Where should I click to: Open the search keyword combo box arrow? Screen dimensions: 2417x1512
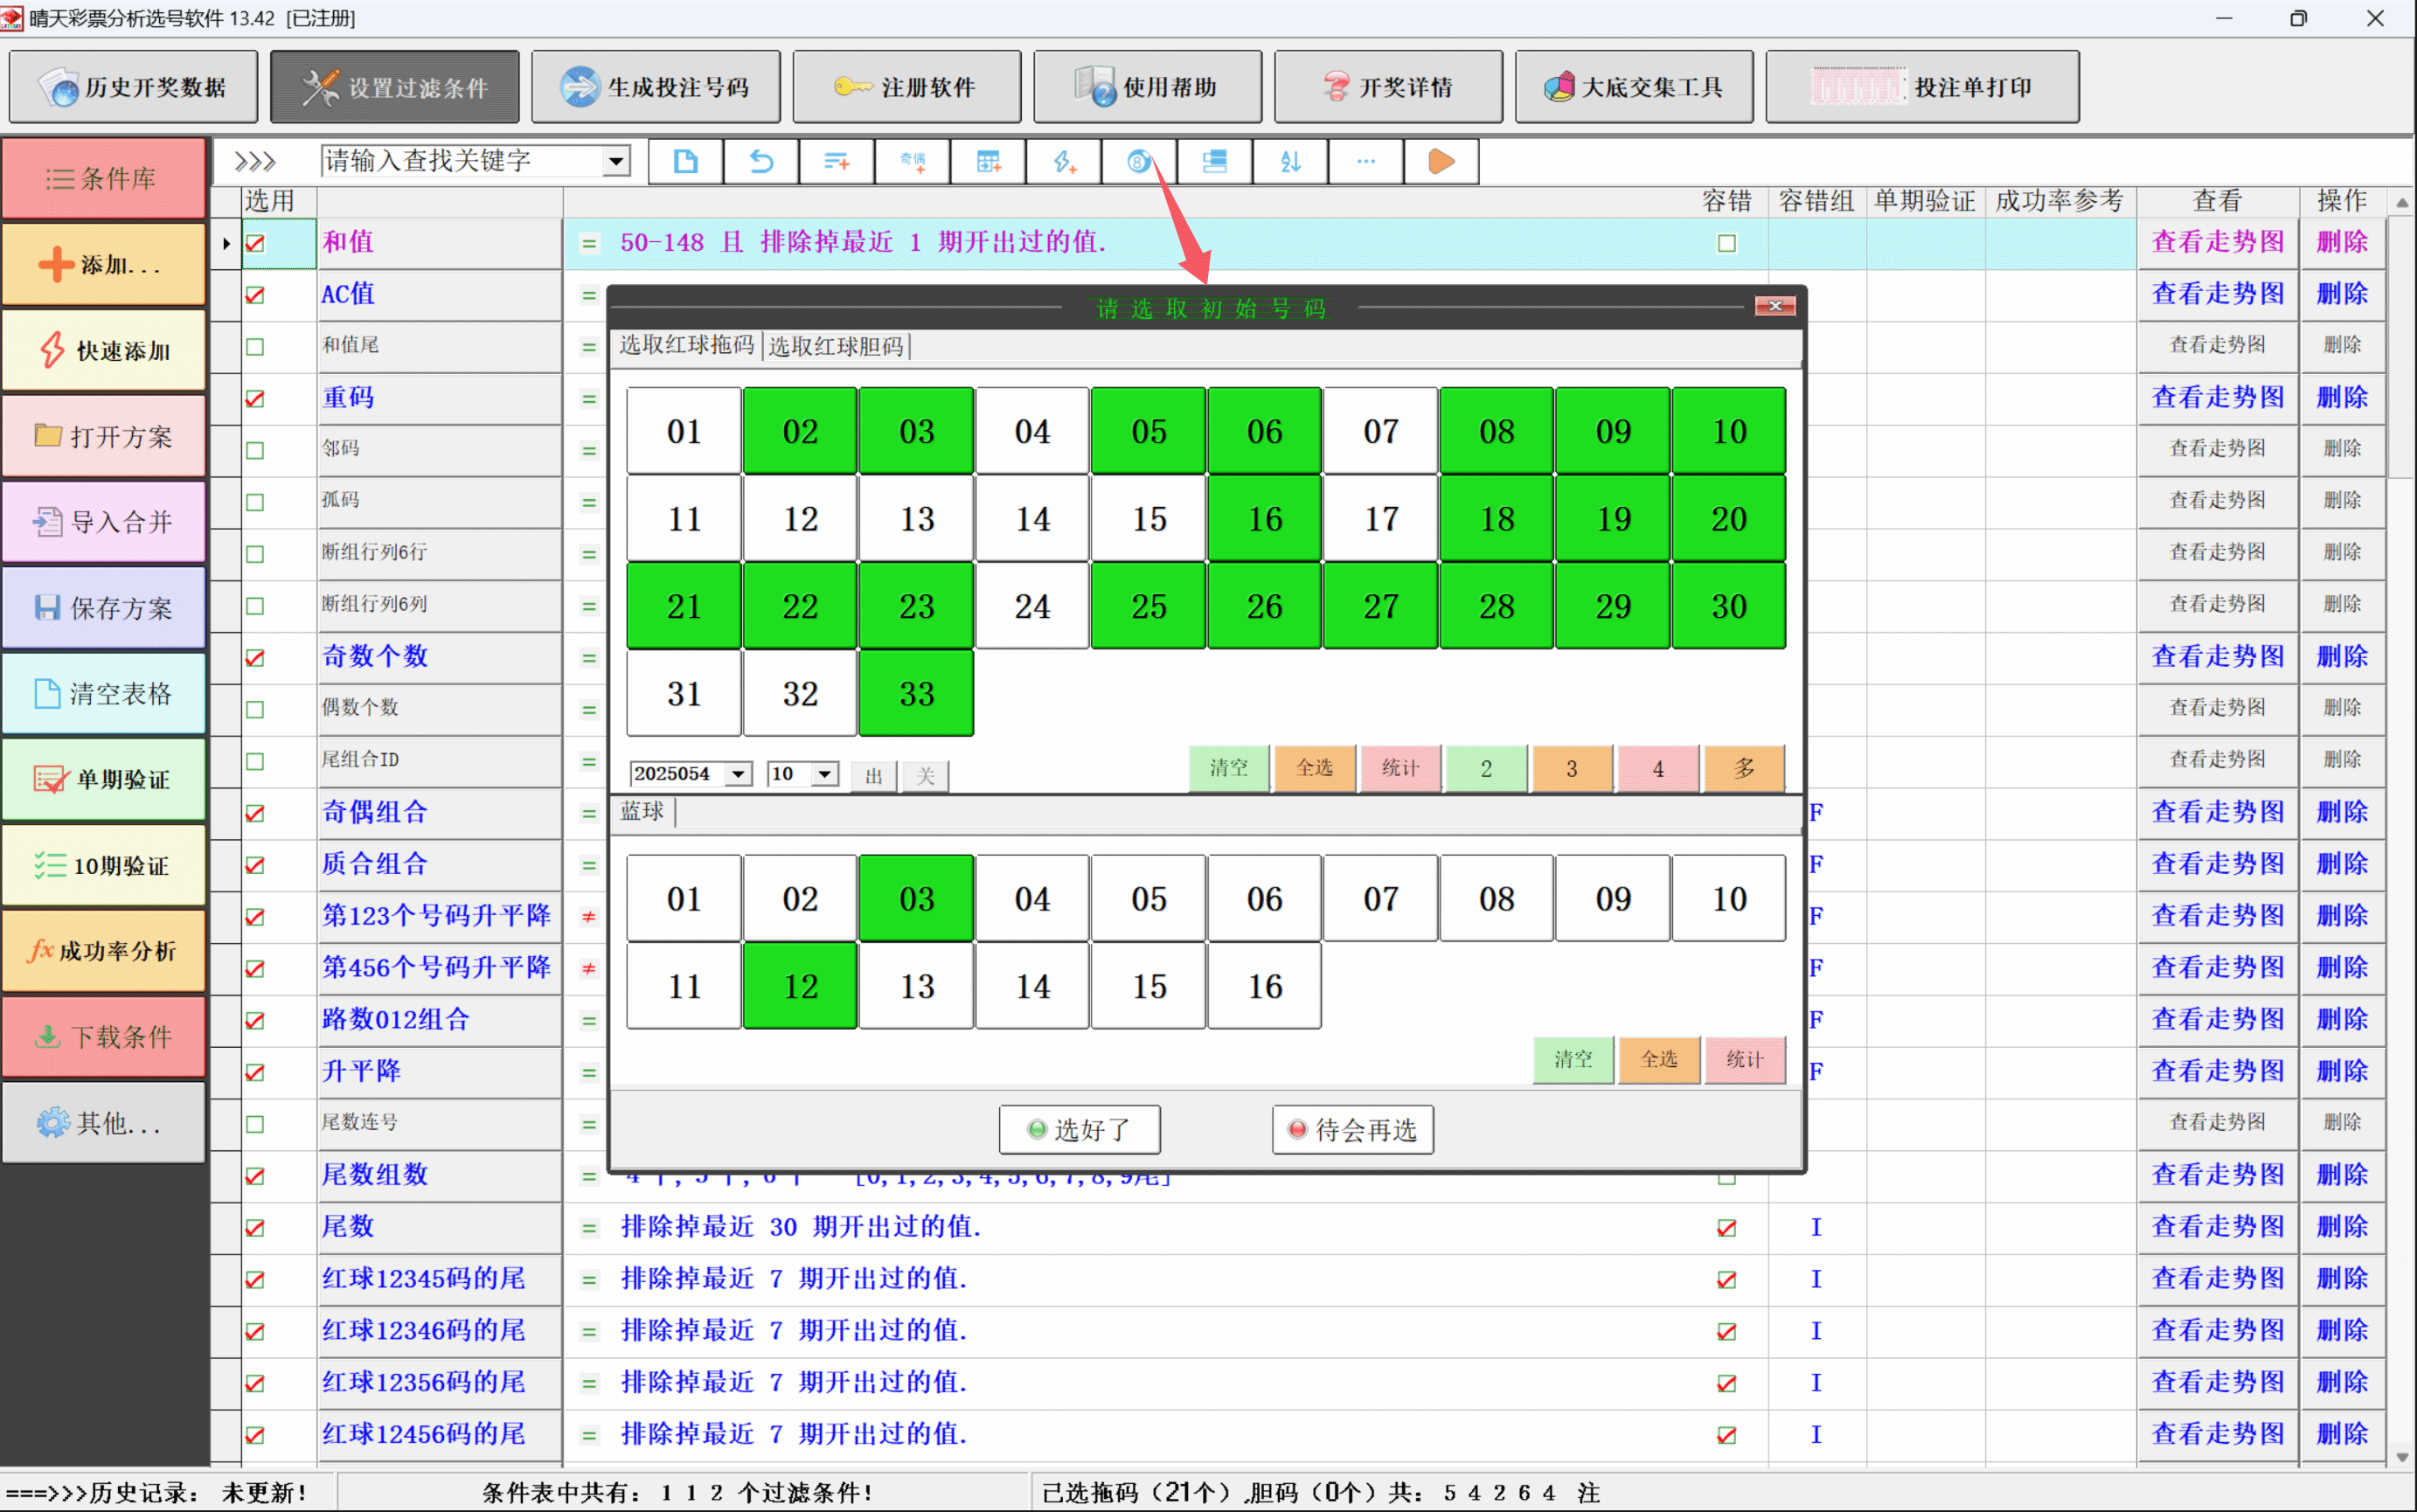(617, 161)
